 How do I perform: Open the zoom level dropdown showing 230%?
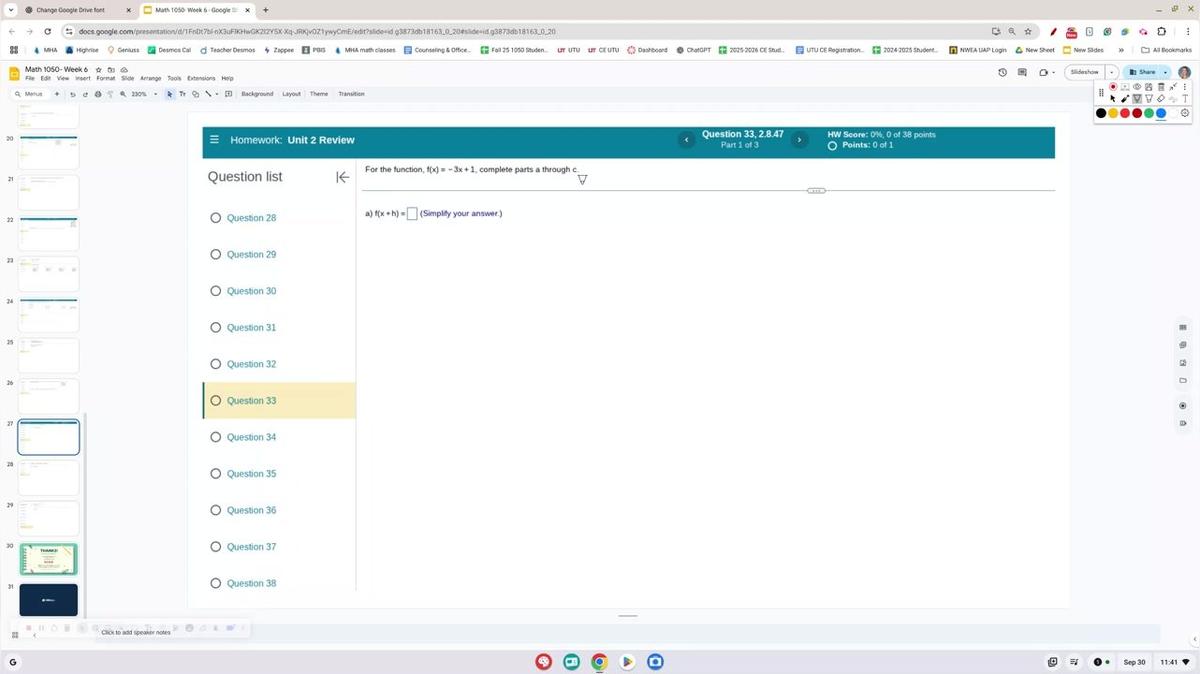140,93
